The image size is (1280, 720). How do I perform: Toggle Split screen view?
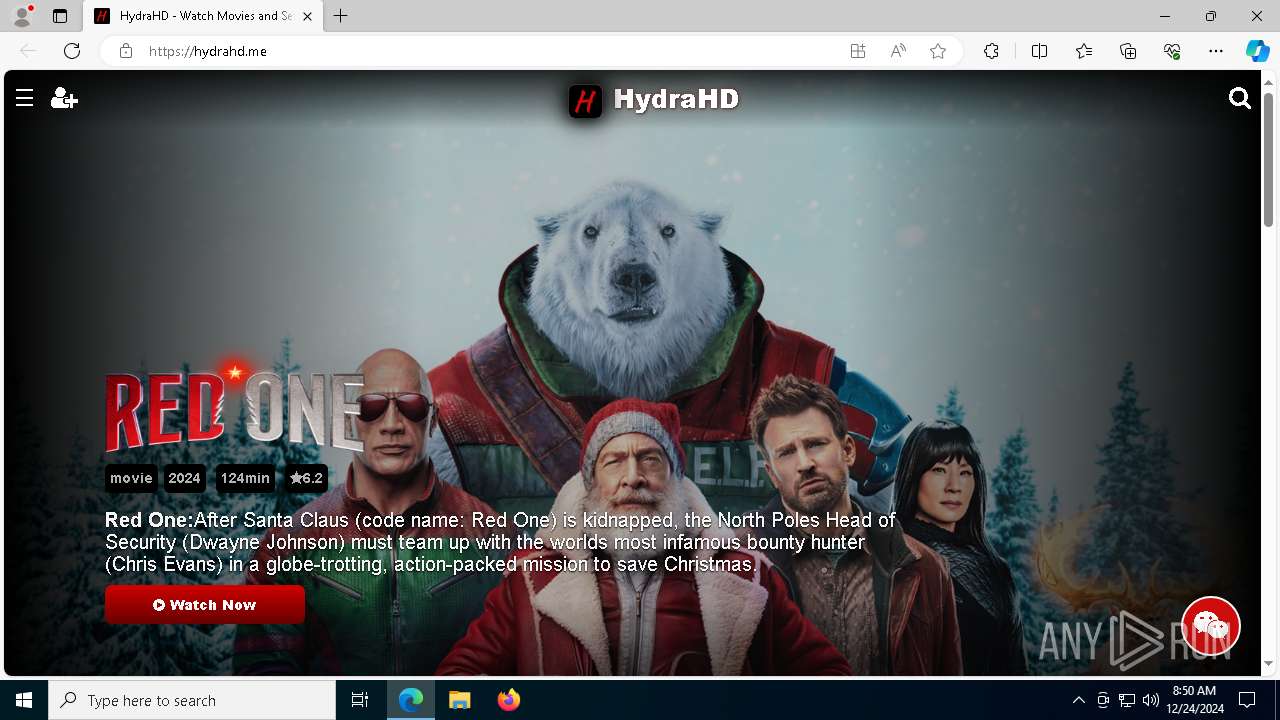click(1039, 51)
